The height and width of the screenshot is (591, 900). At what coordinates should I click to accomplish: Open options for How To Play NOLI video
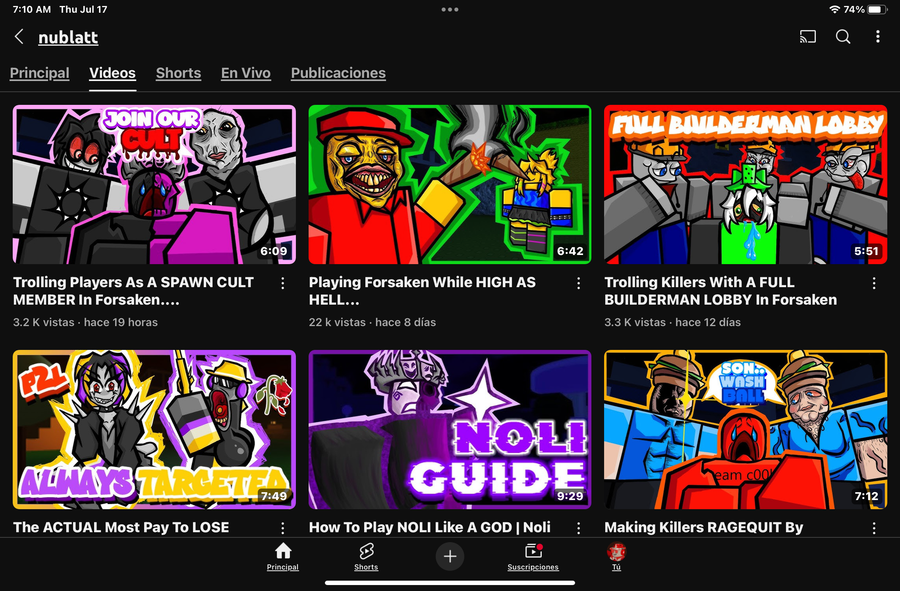pos(578,528)
